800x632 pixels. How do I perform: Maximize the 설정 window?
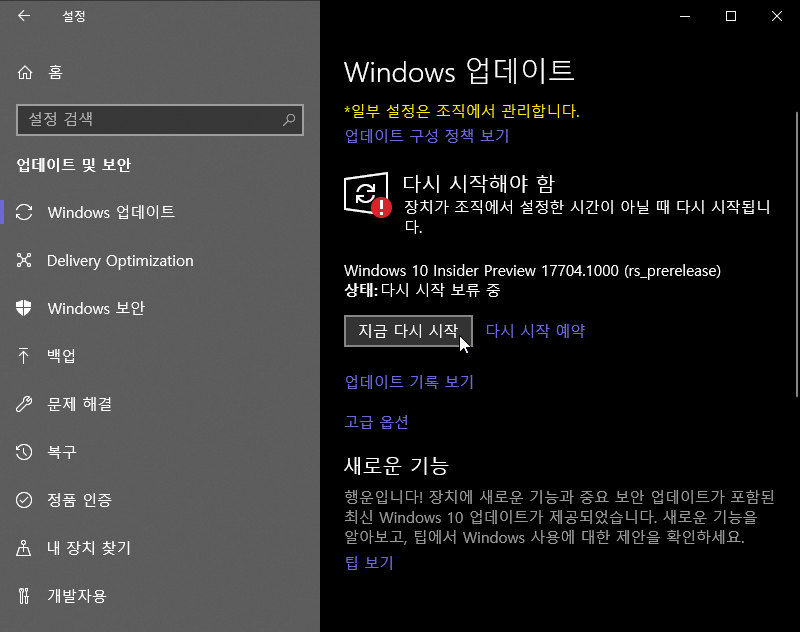[x=731, y=16]
